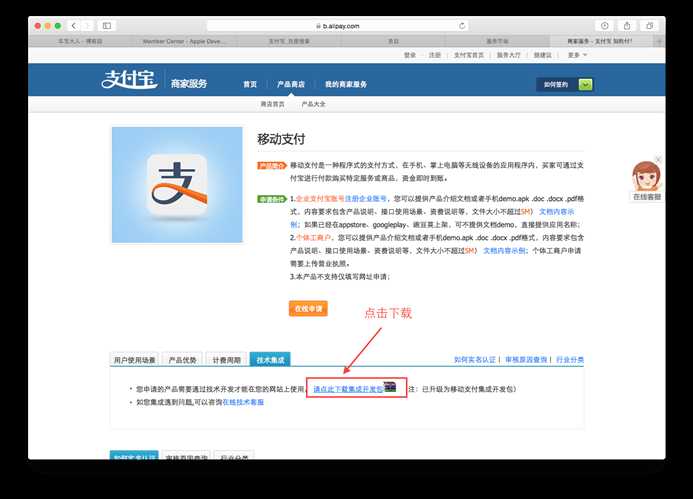The width and height of the screenshot is (693, 499).
Task: Click the 提建议 link
Action: pos(542,55)
